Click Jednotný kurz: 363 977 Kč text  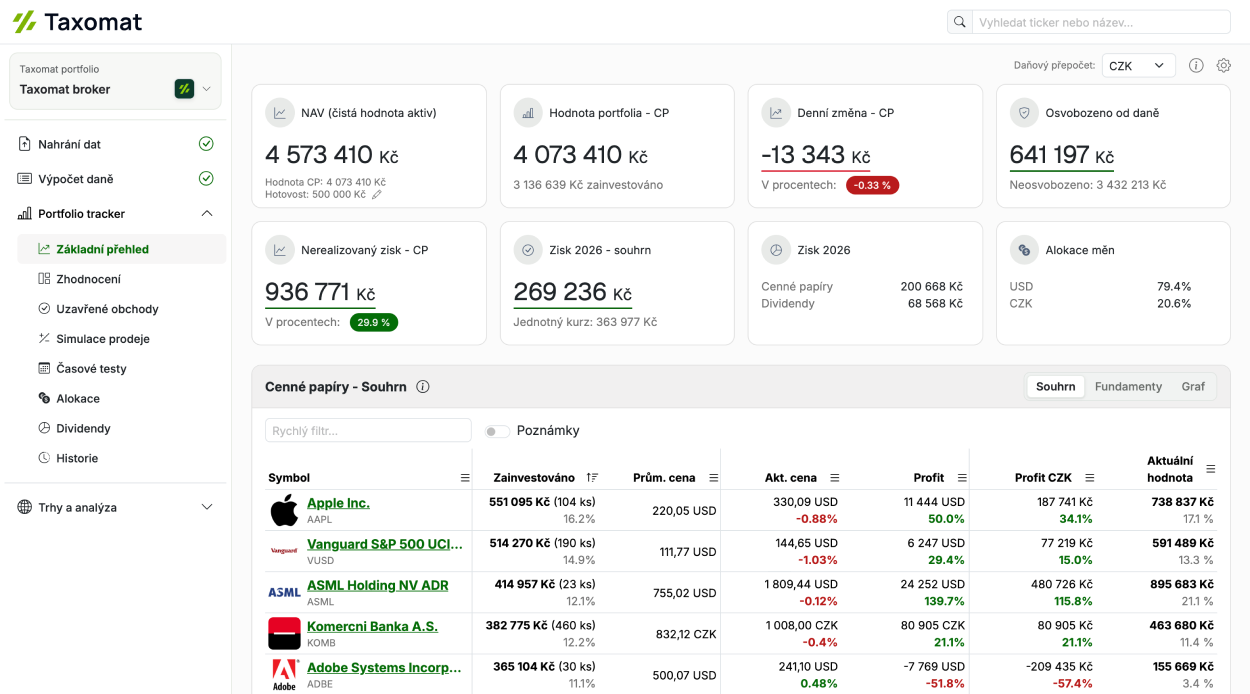(585, 322)
